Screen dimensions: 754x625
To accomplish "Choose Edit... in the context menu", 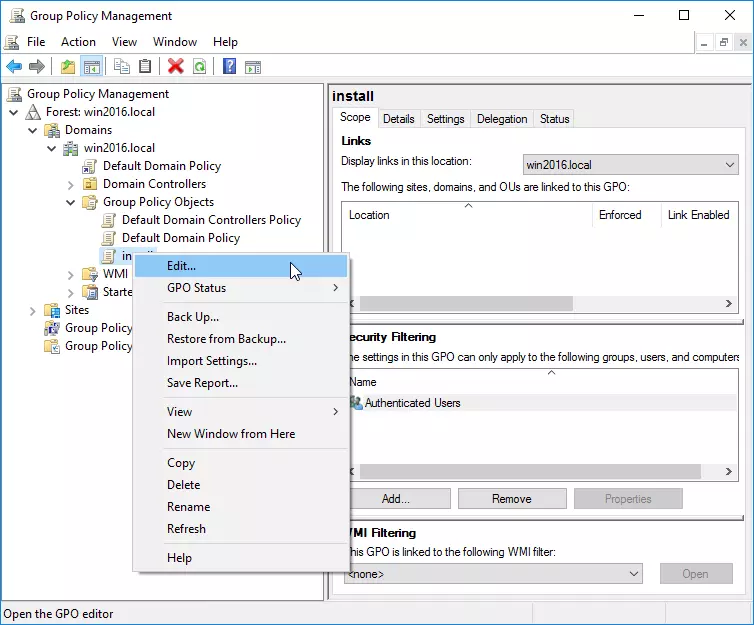I will pos(182,266).
